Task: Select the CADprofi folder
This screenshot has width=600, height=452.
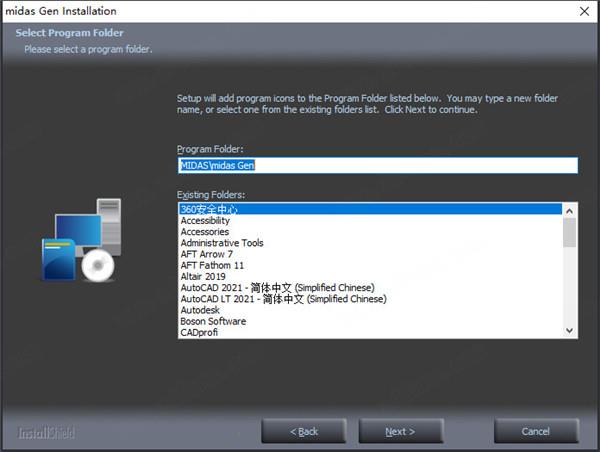Action: tap(370, 332)
